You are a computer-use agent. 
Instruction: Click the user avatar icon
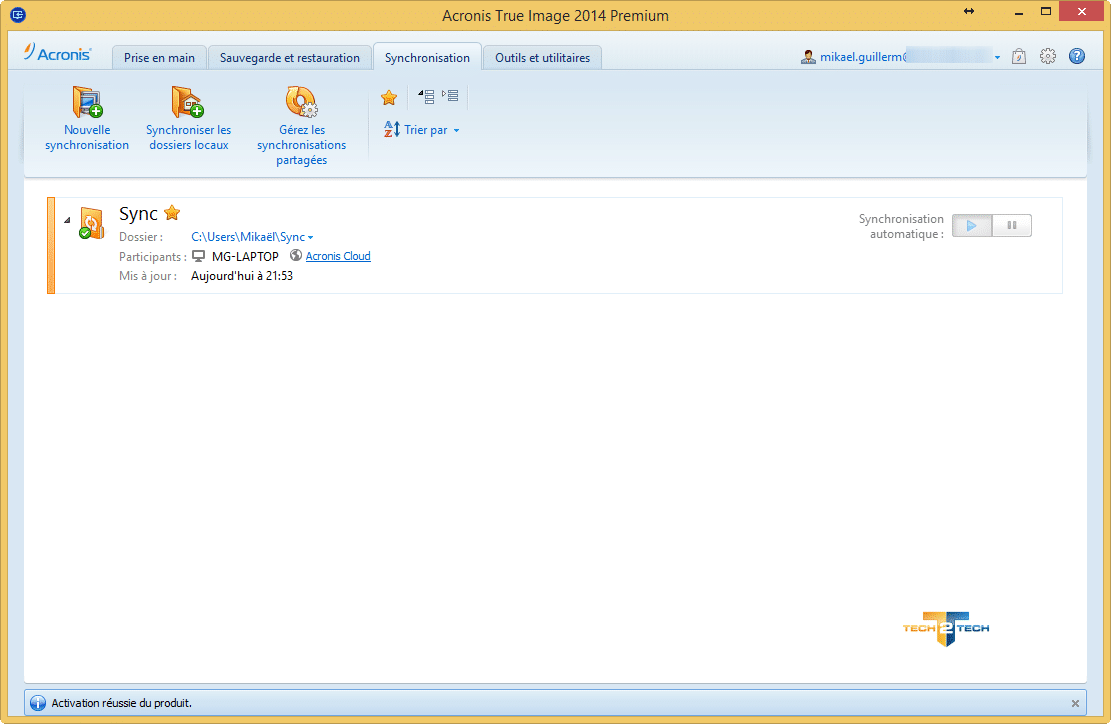808,57
